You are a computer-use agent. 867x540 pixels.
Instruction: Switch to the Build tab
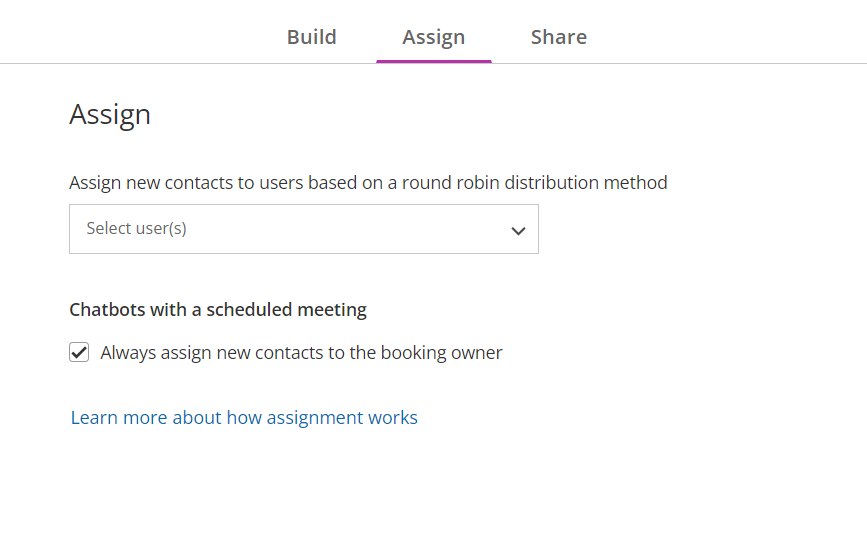pyautogui.click(x=311, y=37)
